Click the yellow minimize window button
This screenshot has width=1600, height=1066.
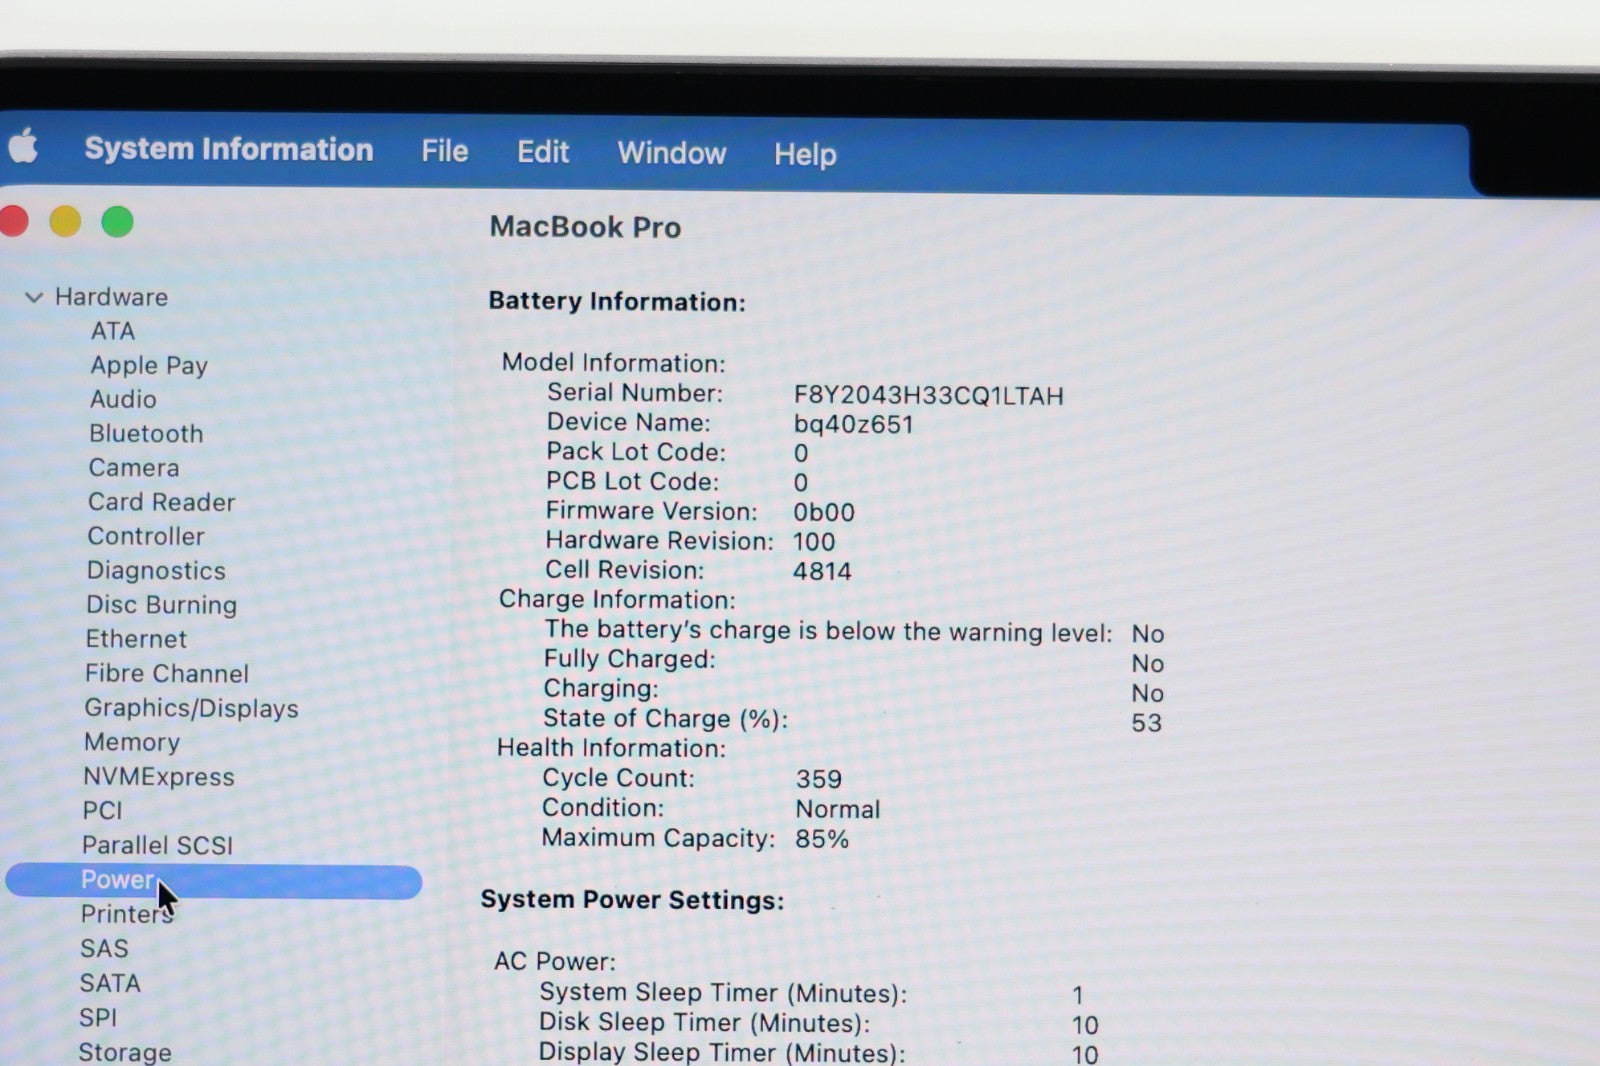[65, 221]
